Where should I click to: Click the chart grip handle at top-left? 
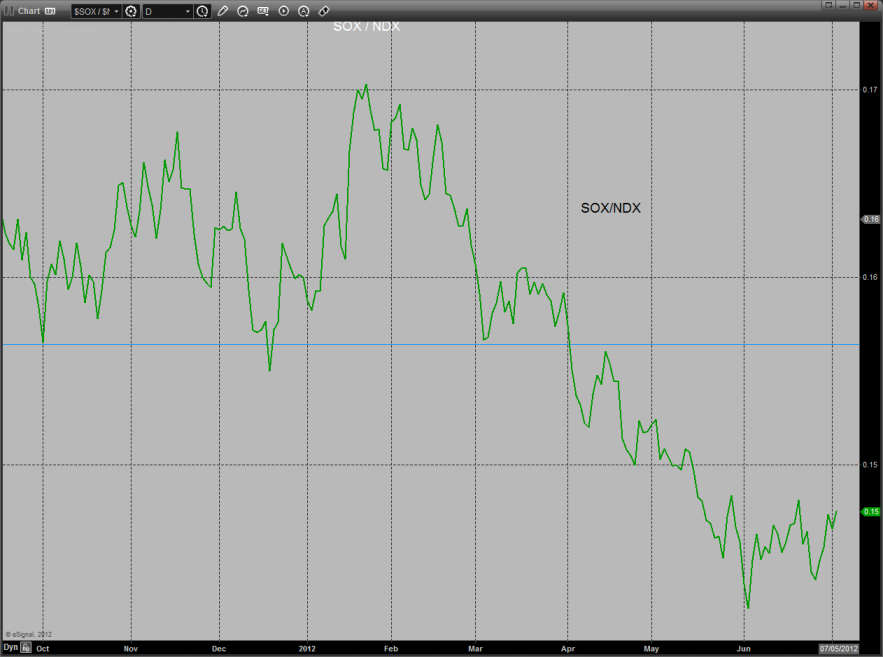pos(8,11)
